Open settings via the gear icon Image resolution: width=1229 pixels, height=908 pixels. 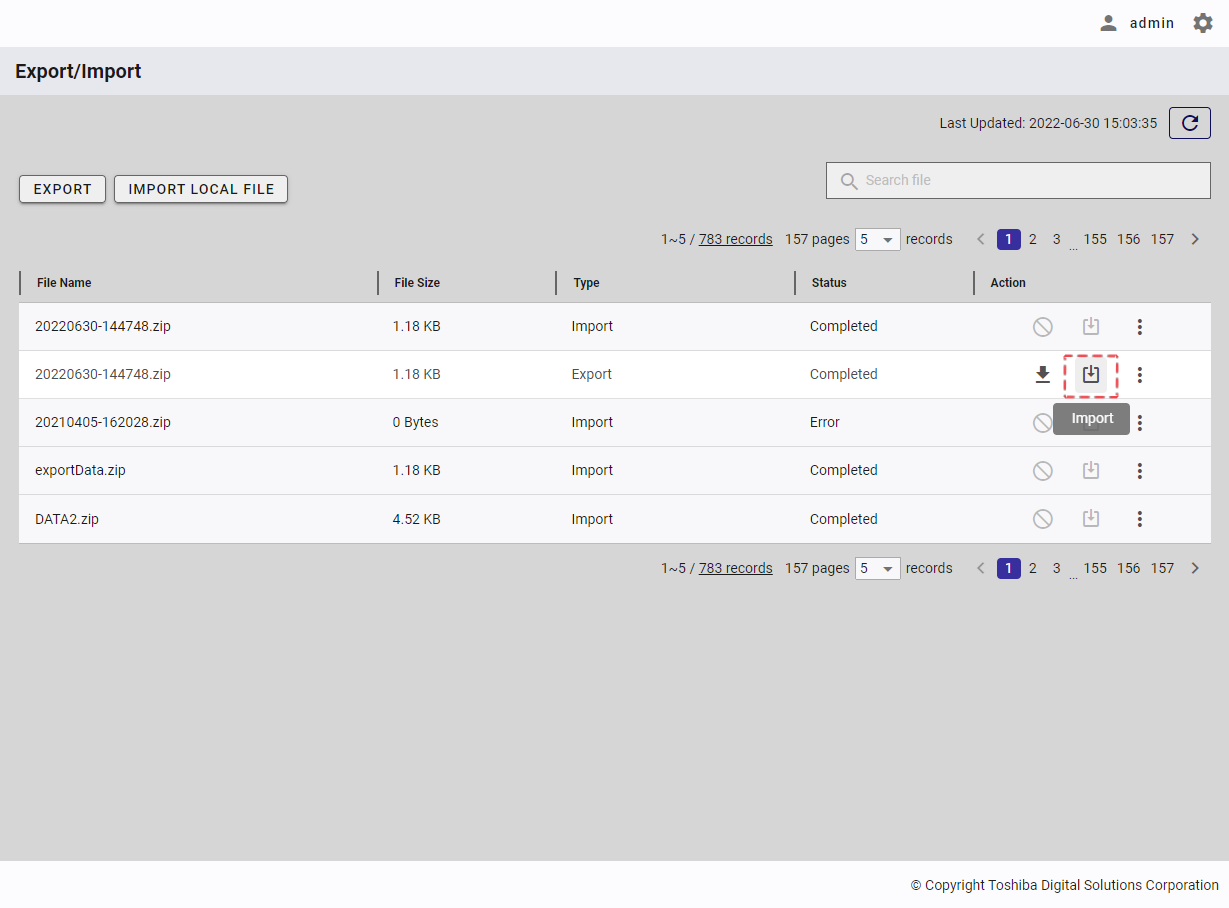(1202, 23)
